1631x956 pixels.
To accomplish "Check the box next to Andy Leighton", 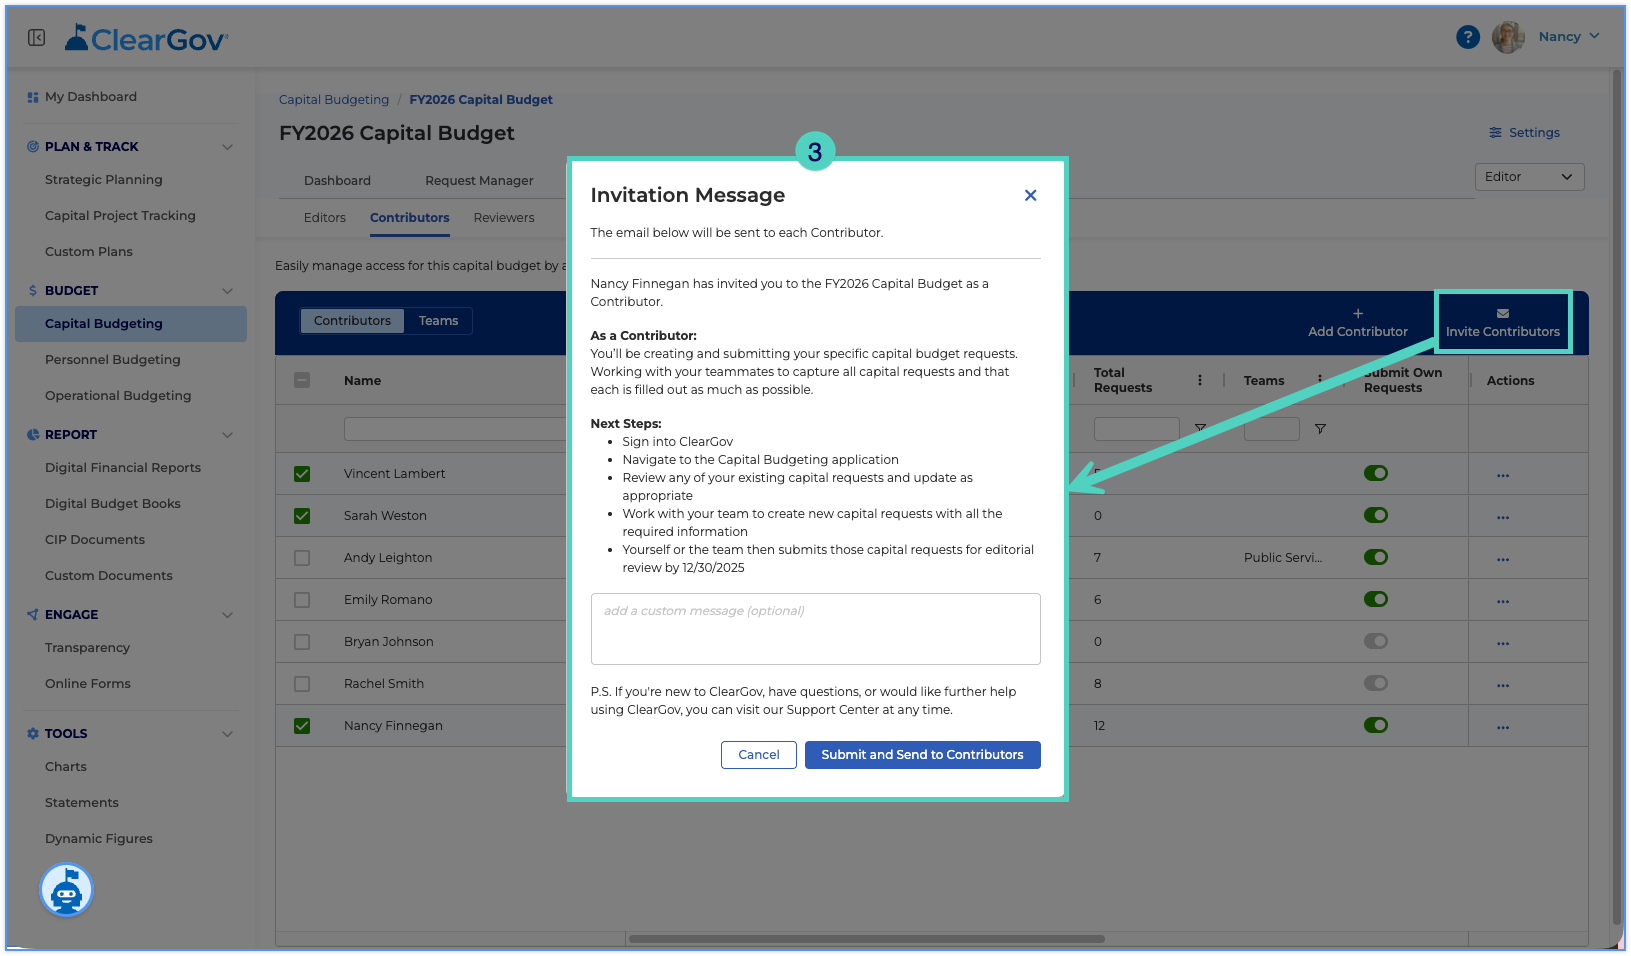I will coord(302,558).
